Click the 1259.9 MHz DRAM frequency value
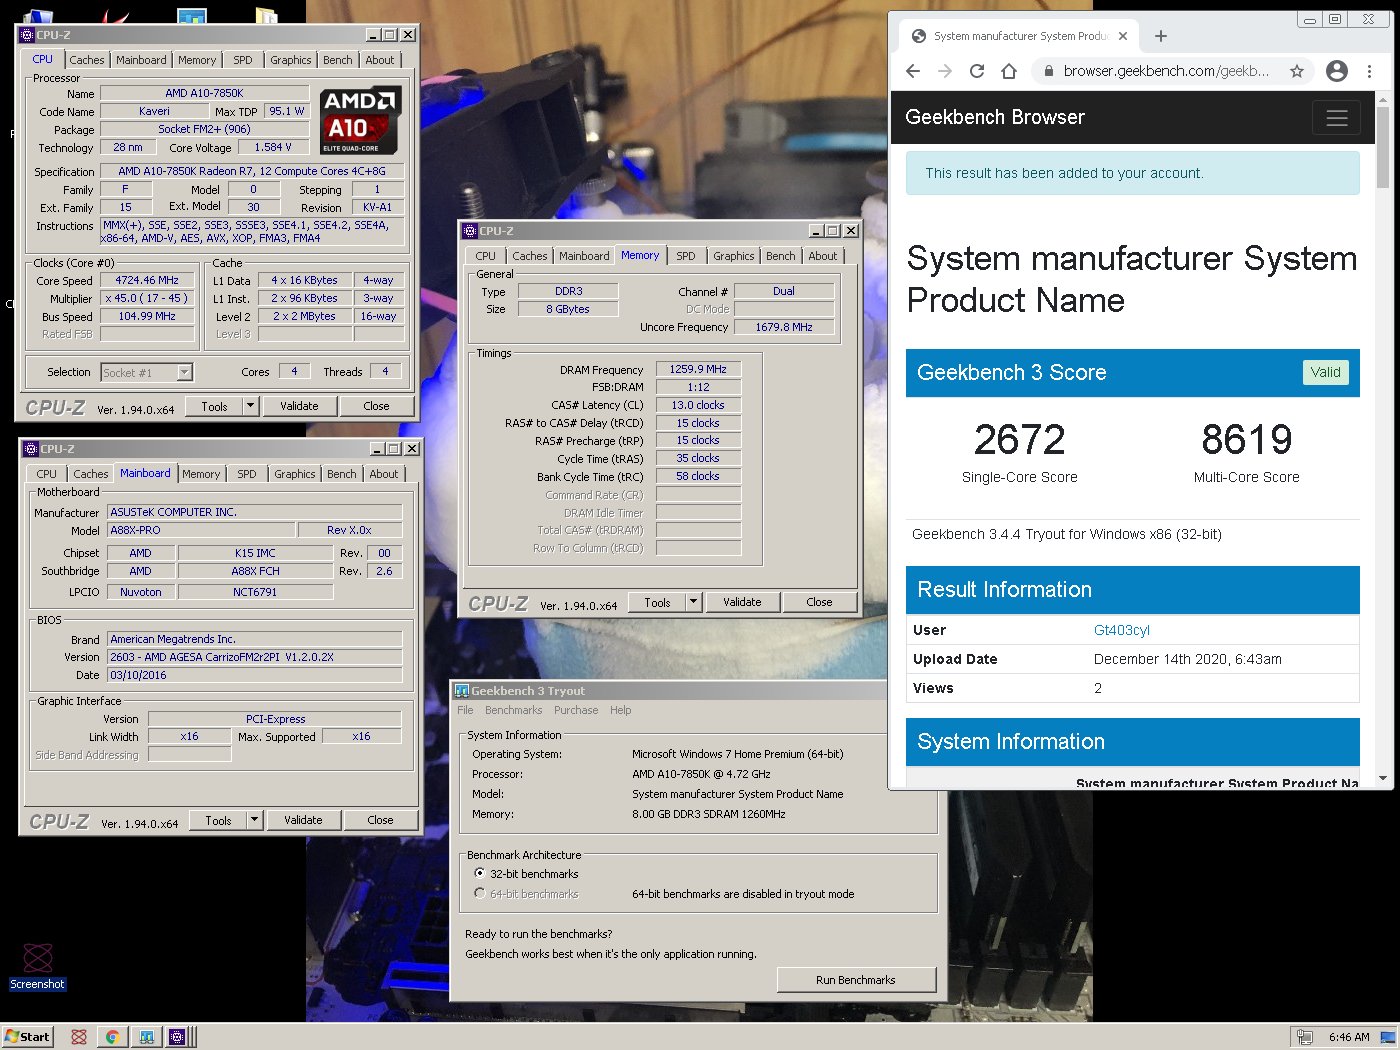Image resolution: width=1400 pixels, height=1050 pixels. click(x=698, y=369)
